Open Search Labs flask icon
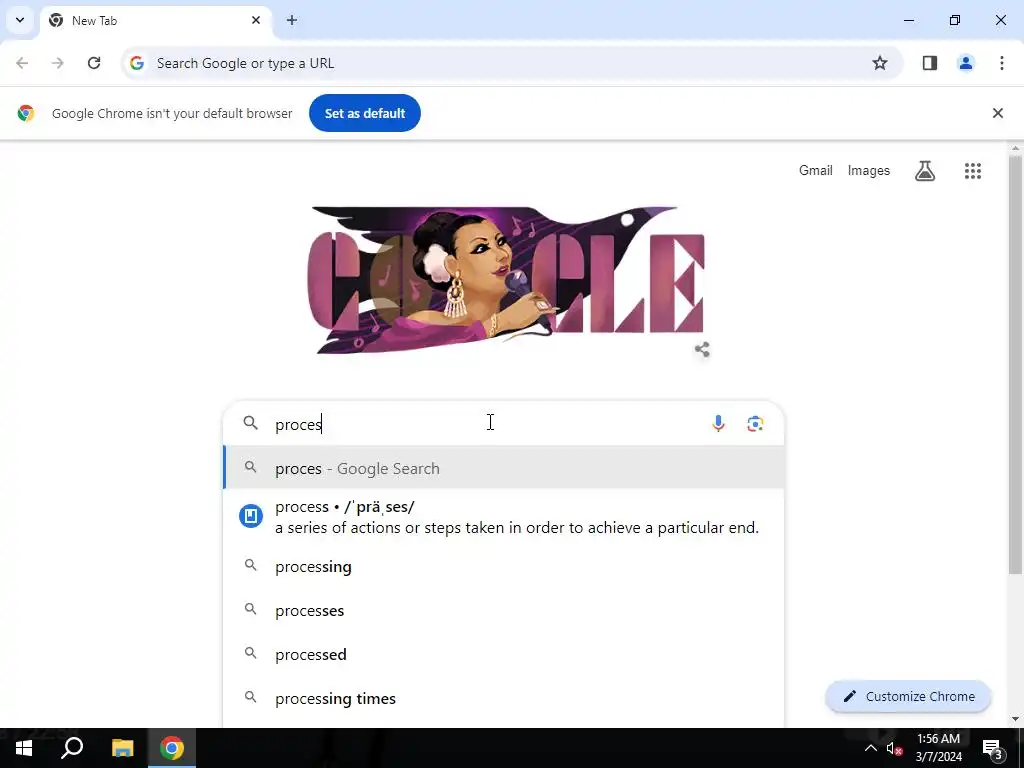 point(925,171)
